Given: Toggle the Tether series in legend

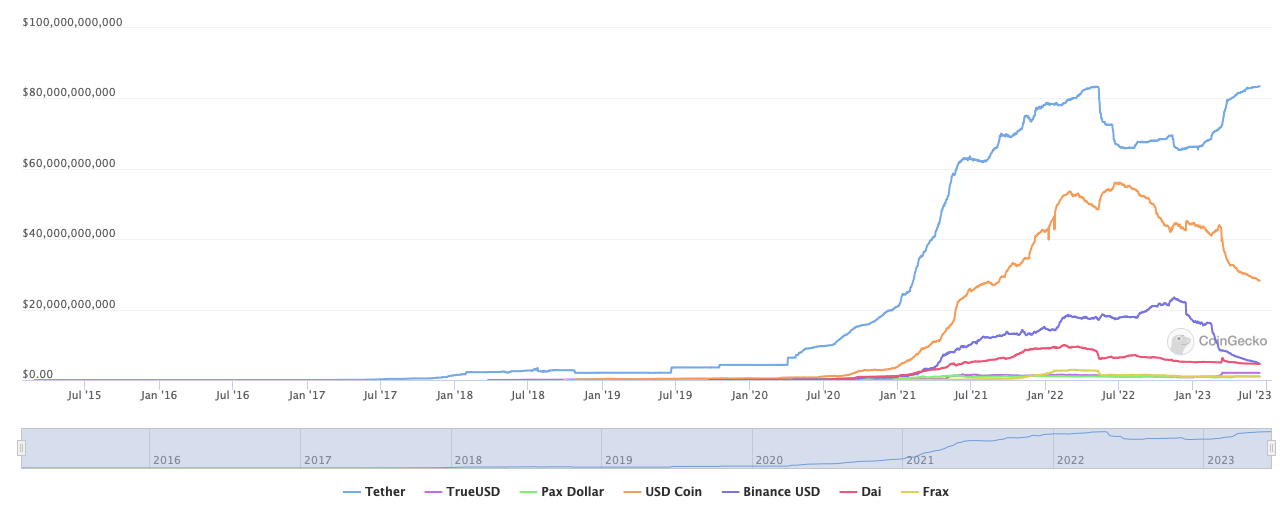Looking at the screenshot, I should (x=373, y=492).
